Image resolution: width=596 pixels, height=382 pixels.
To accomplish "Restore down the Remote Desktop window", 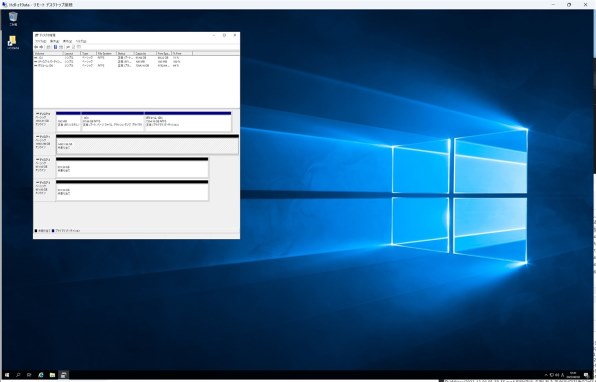I will click(x=569, y=5).
